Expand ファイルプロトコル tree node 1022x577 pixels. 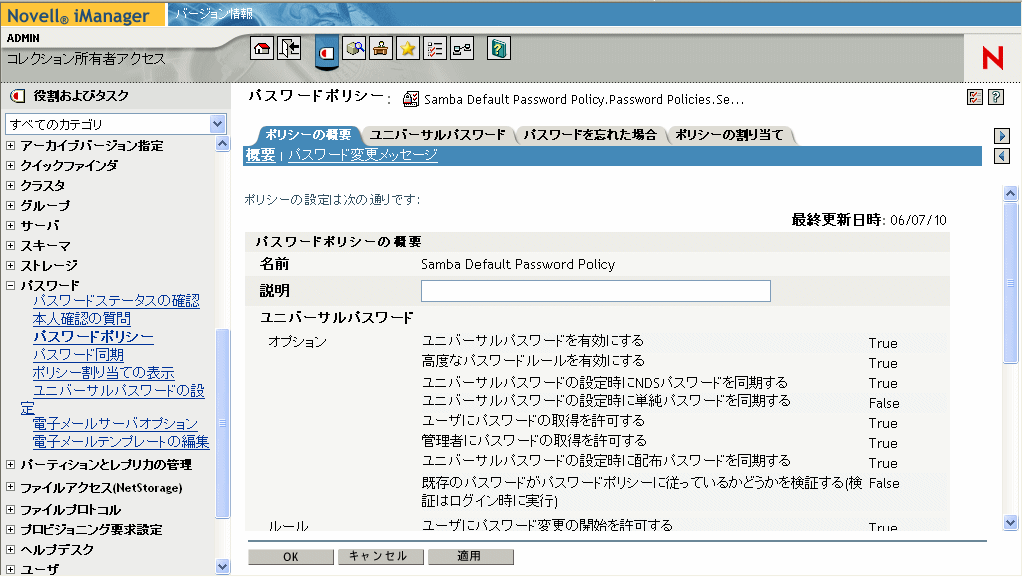pyautogui.click(x=10, y=509)
